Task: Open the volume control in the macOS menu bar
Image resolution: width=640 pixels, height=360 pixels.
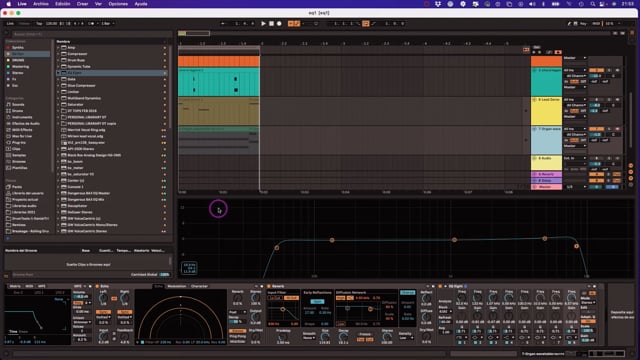Action: pos(532,4)
